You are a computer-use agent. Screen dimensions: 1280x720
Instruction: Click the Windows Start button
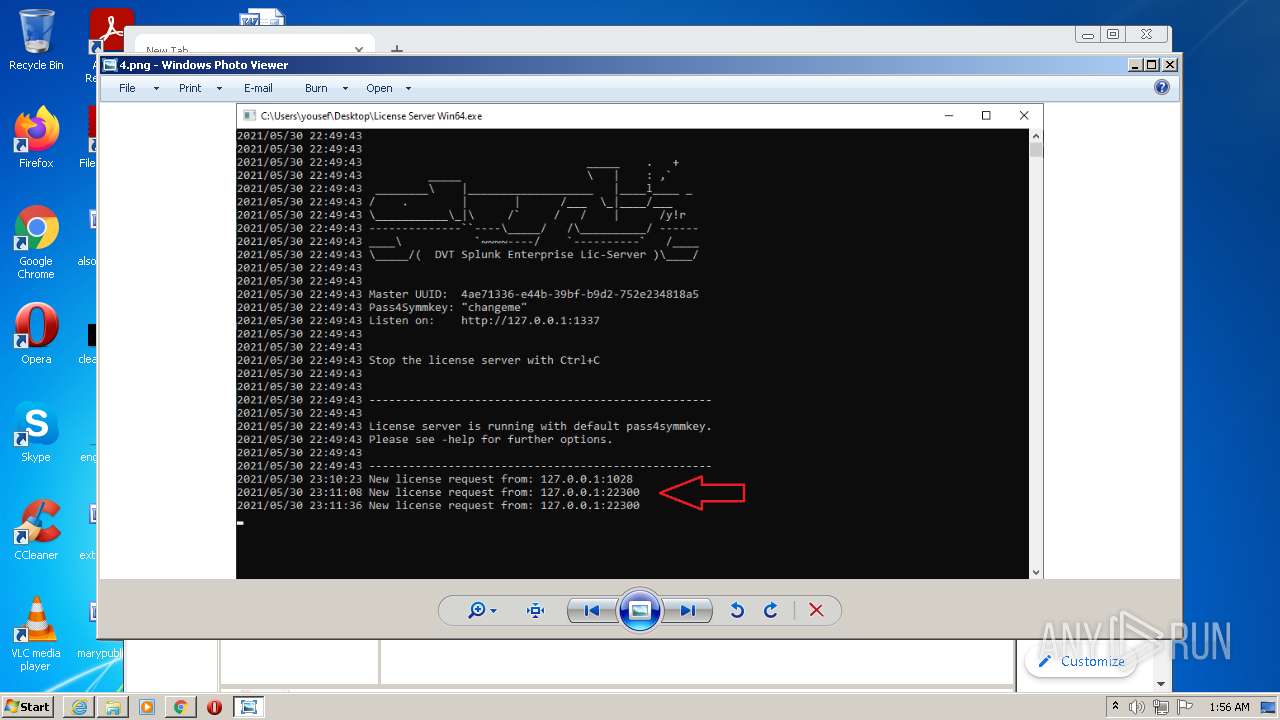[x=27, y=706]
